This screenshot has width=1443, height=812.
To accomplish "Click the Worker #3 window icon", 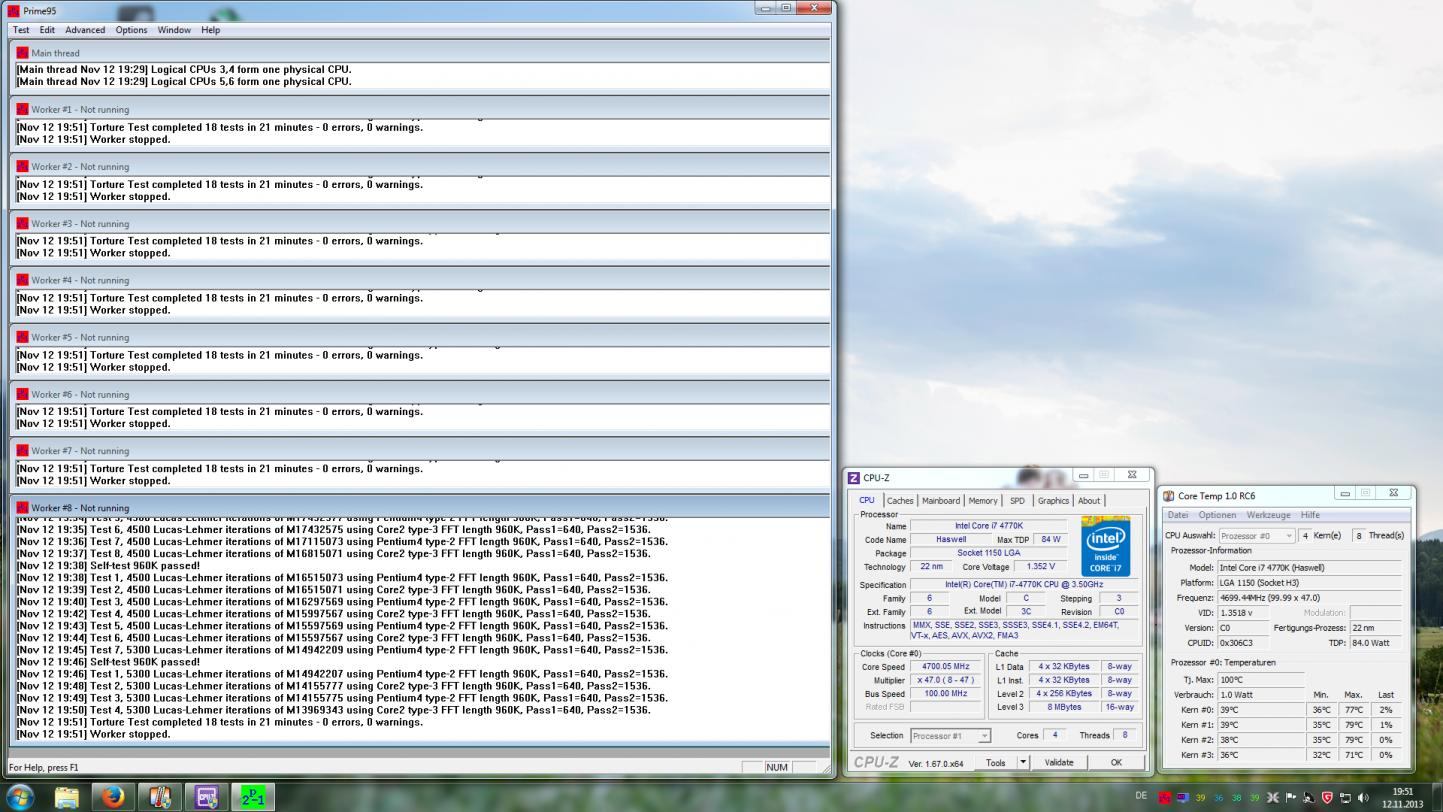I will 22,223.
